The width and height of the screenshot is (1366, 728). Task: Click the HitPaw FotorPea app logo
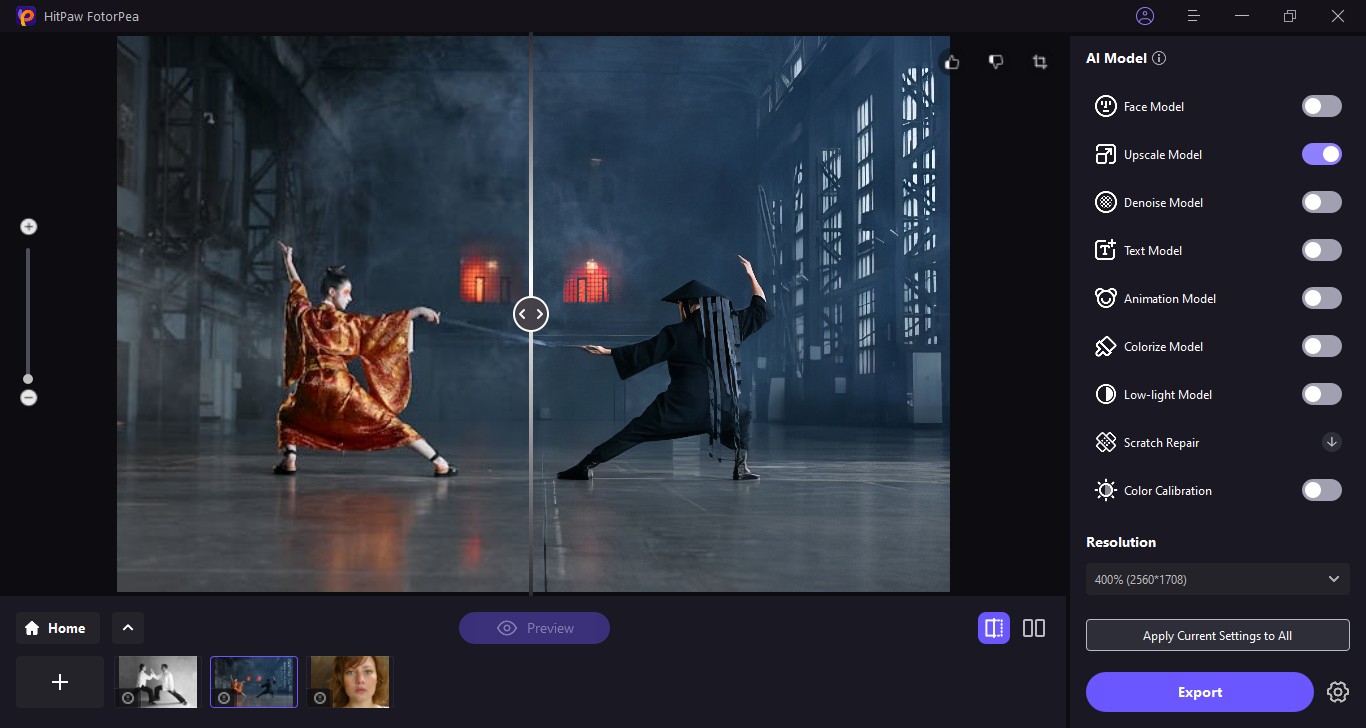26,16
